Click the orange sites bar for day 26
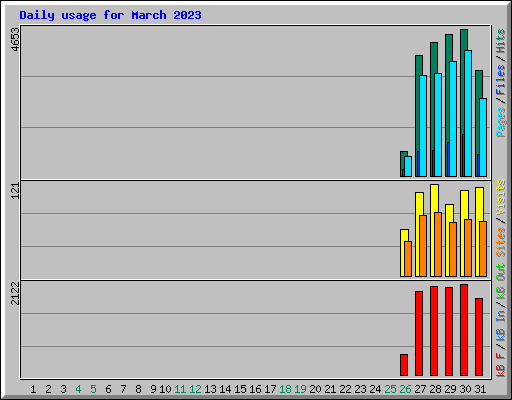512x400 pixels. 408,259
